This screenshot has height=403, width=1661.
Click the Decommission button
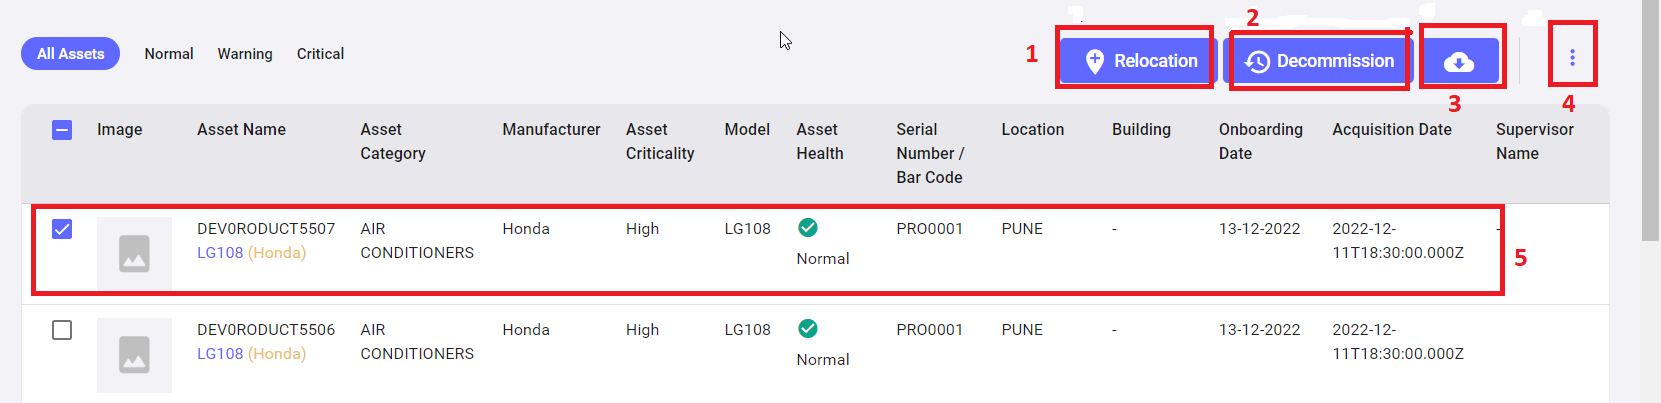tap(1318, 61)
